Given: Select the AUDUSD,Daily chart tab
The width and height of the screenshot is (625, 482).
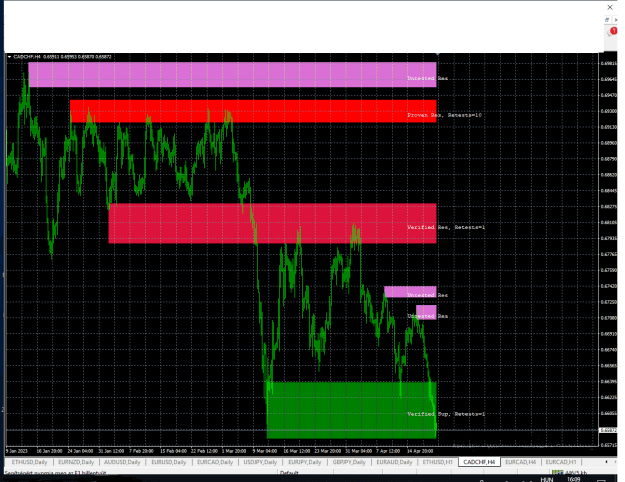Looking at the screenshot, I should point(122,462).
